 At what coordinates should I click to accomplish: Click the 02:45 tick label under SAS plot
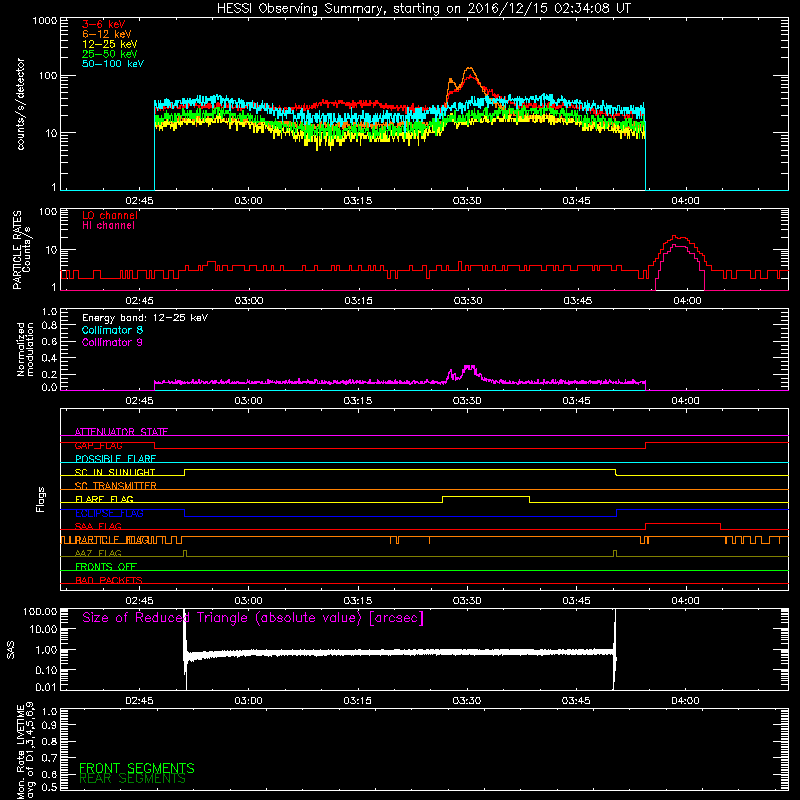139,701
